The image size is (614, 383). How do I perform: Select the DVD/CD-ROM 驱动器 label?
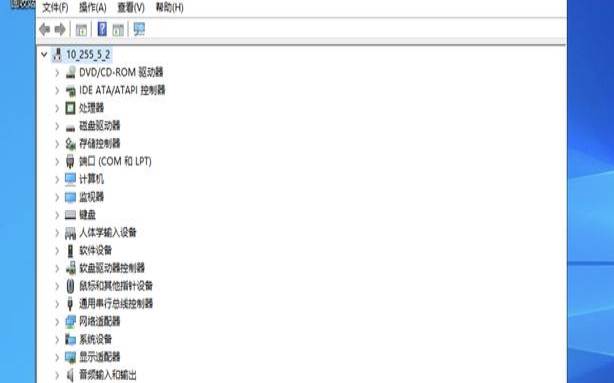(121, 72)
